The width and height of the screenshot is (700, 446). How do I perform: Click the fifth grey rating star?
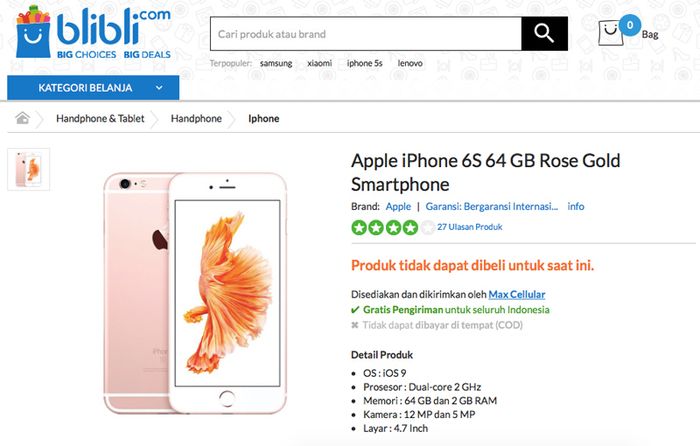click(x=427, y=228)
